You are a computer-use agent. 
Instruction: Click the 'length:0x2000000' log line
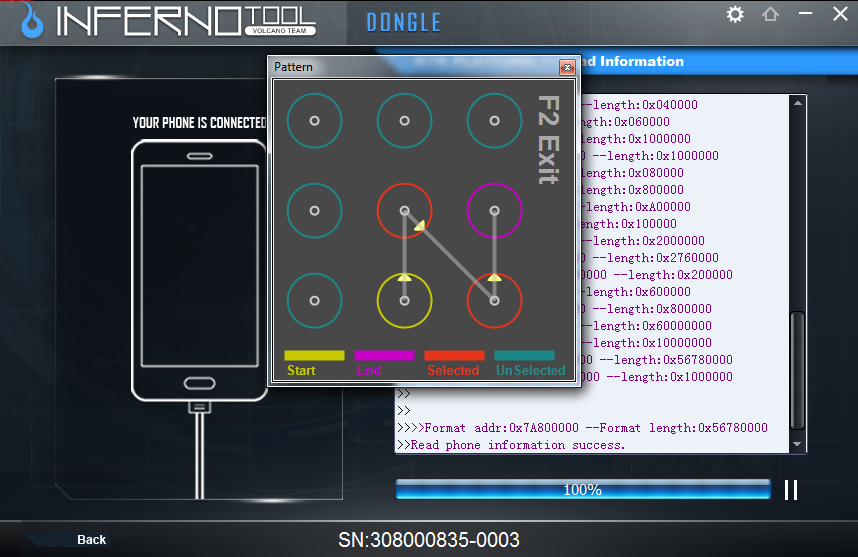tap(643, 241)
